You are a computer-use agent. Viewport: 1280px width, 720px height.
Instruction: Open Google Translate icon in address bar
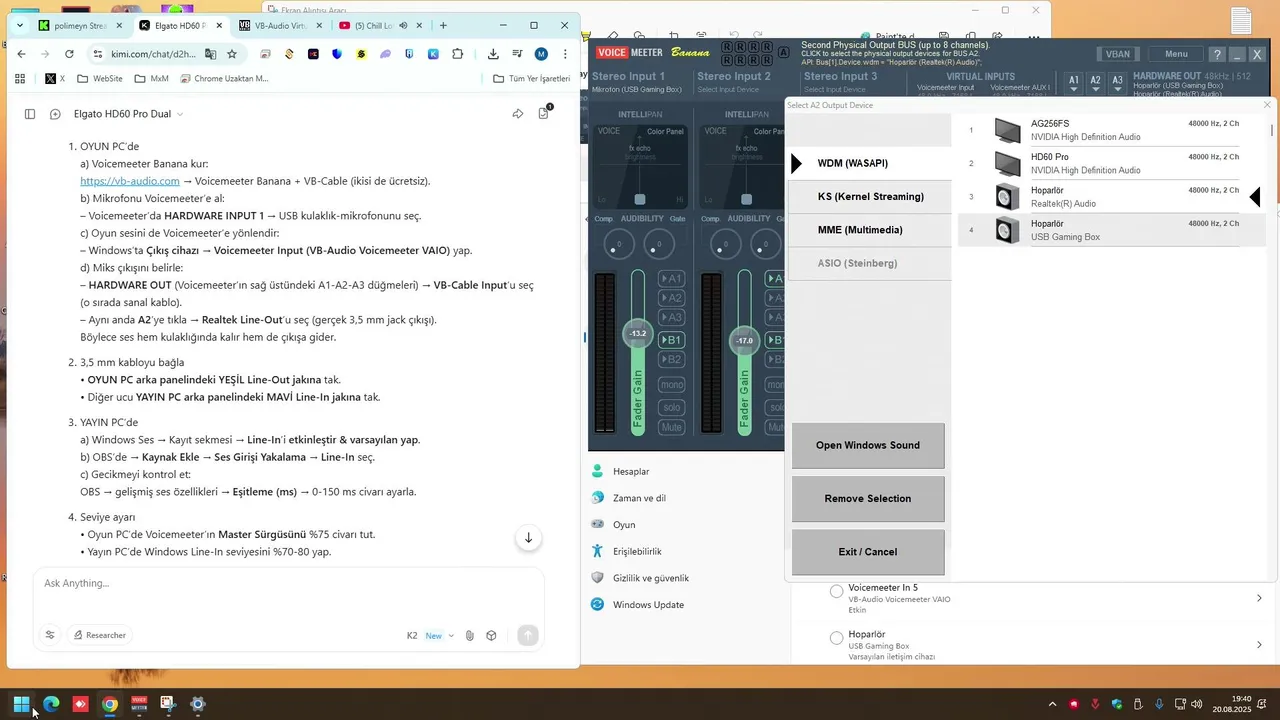coord(210,54)
